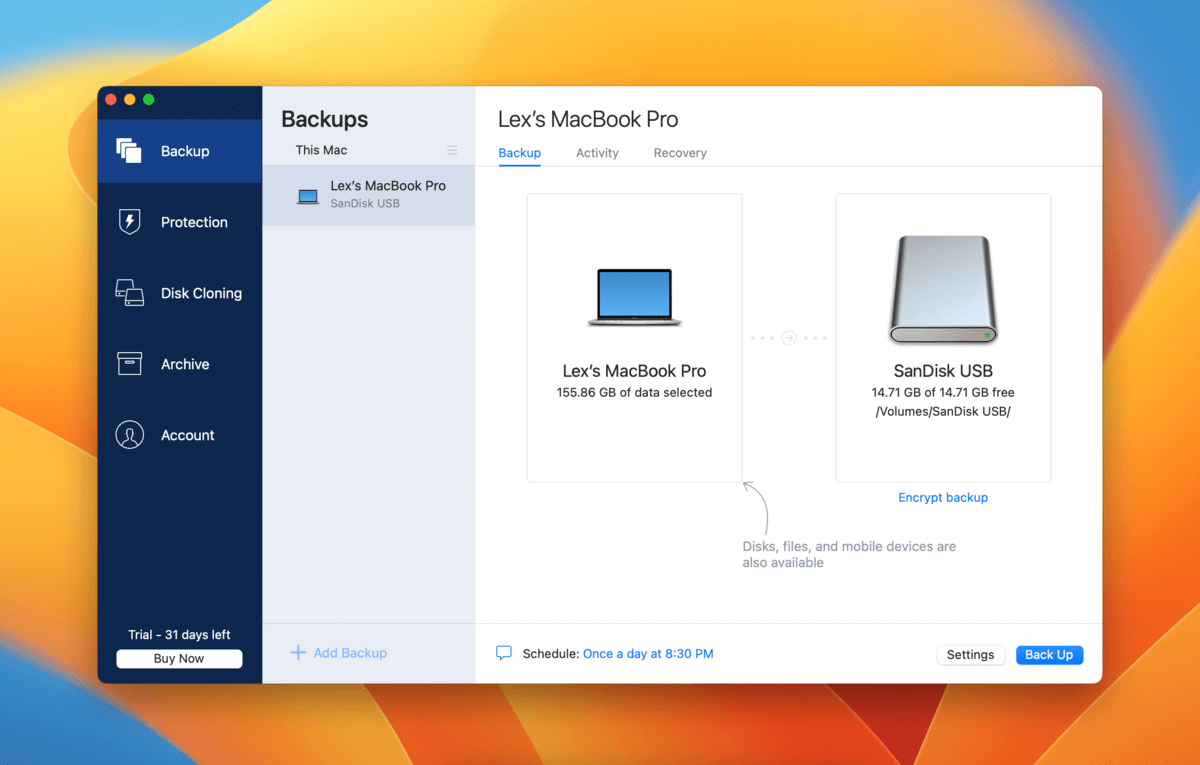Screen dimensions: 1200x765
Task: Click the large MacBook source image
Action: pyautogui.click(x=634, y=298)
